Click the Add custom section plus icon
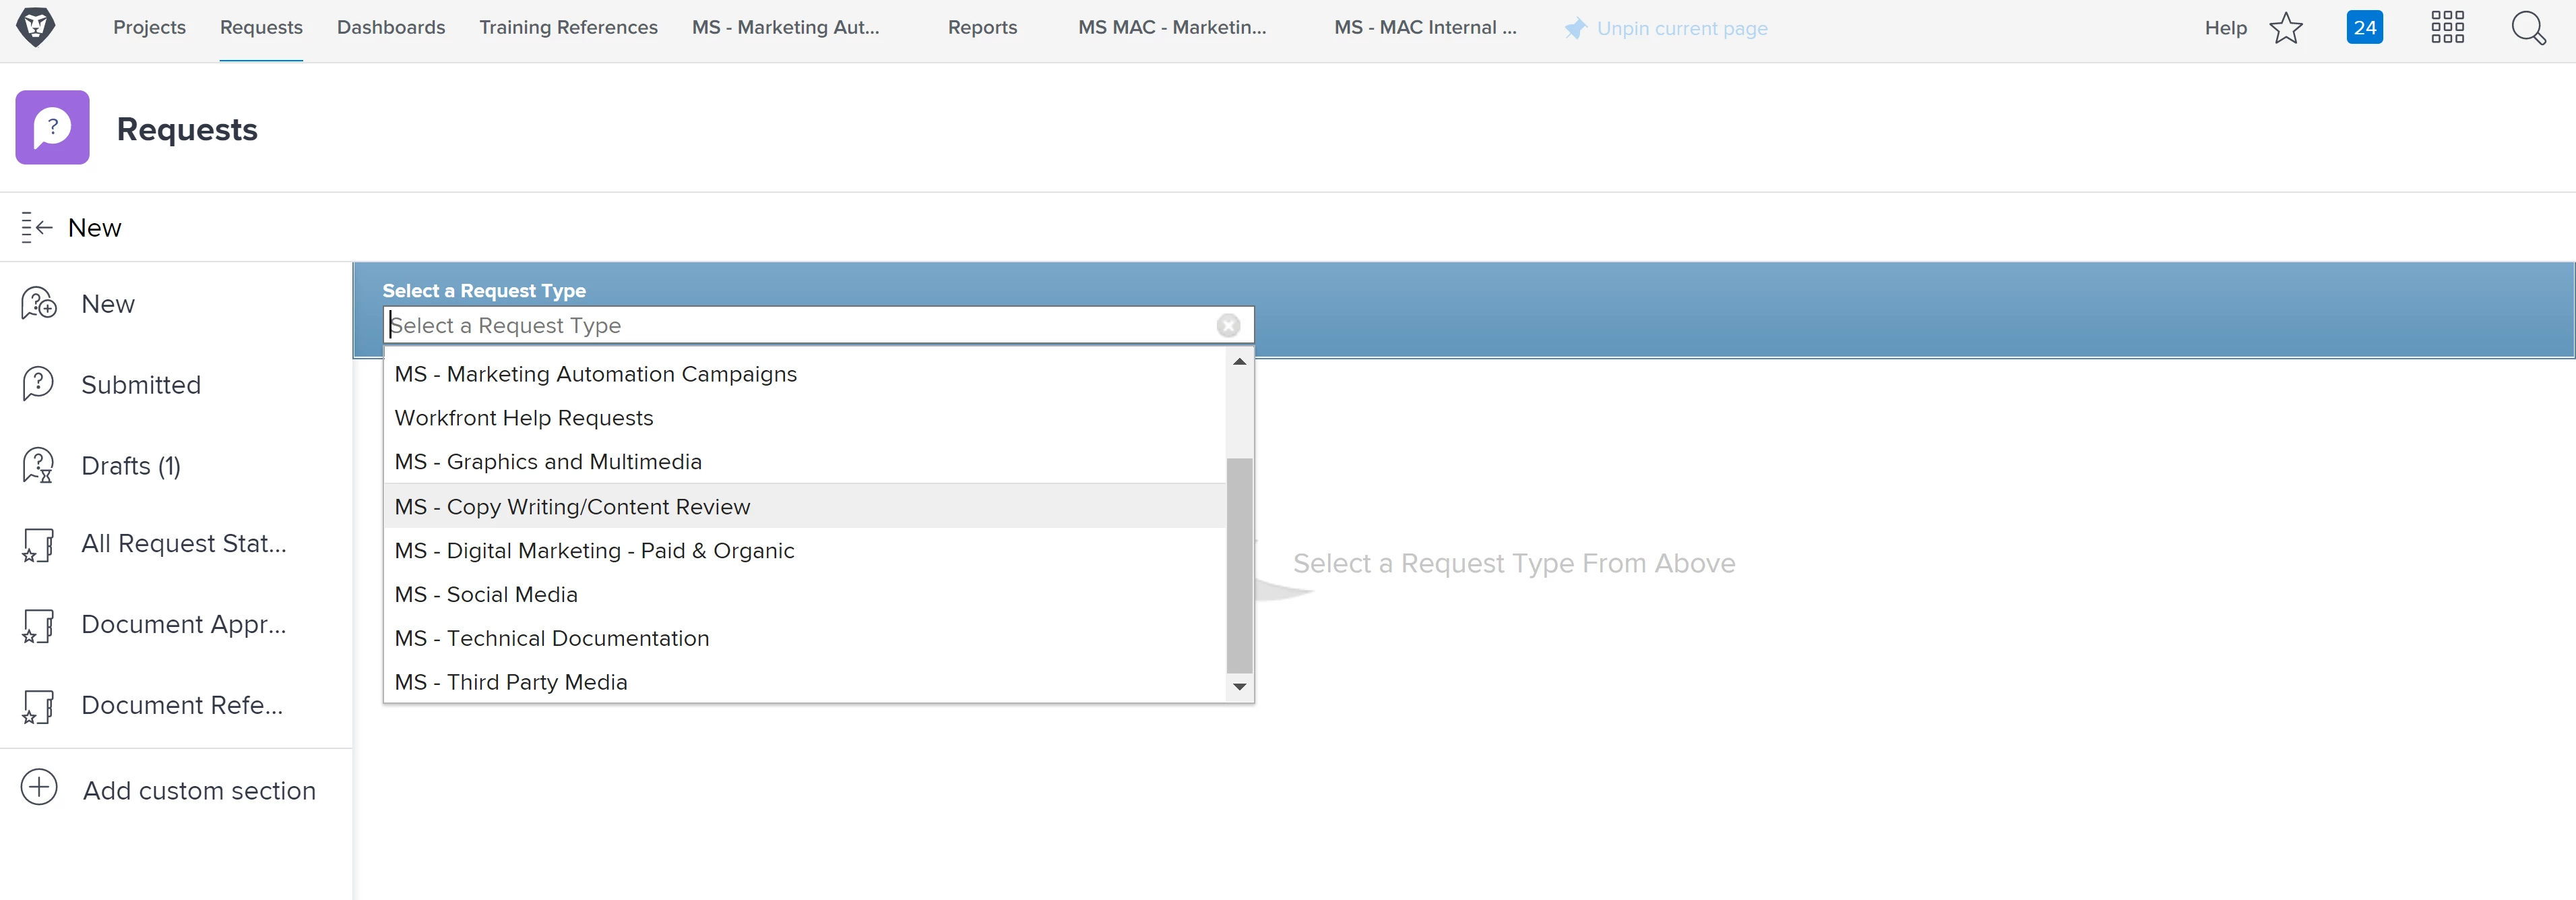Image resolution: width=2576 pixels, height=900 pixels. [x=39, y=788]
